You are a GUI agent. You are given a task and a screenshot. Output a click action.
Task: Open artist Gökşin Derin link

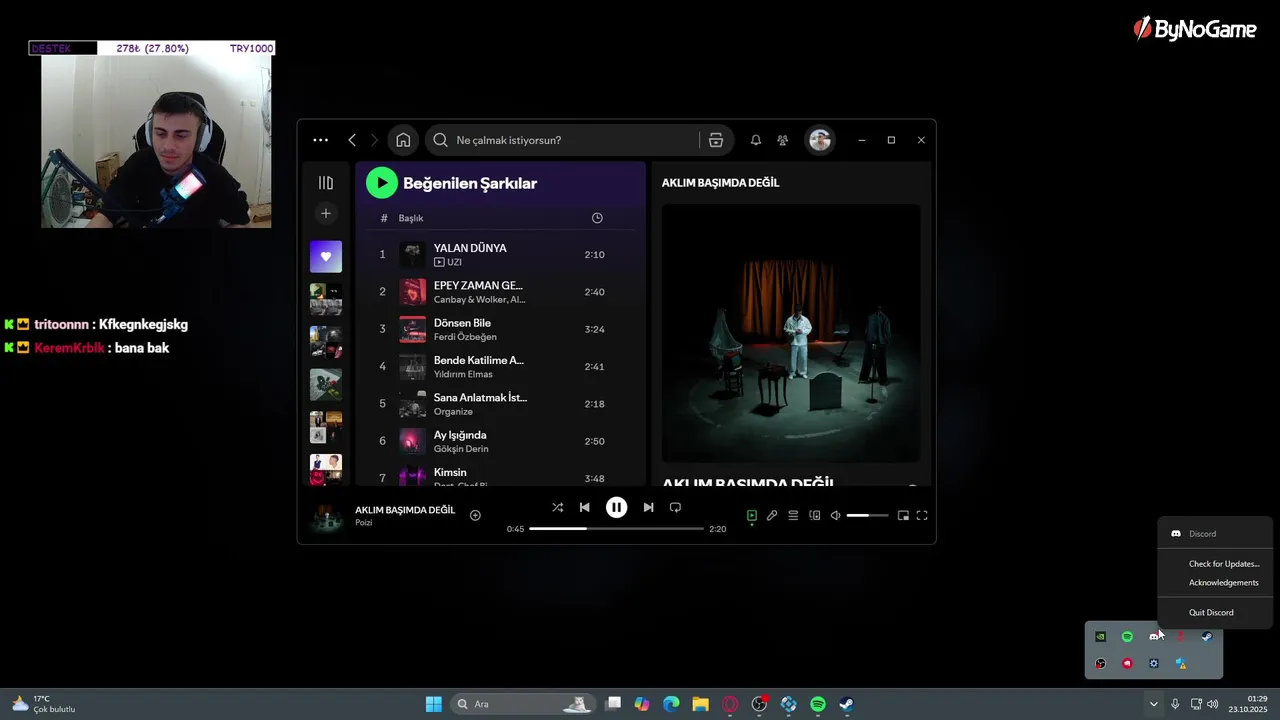[461, 449]
